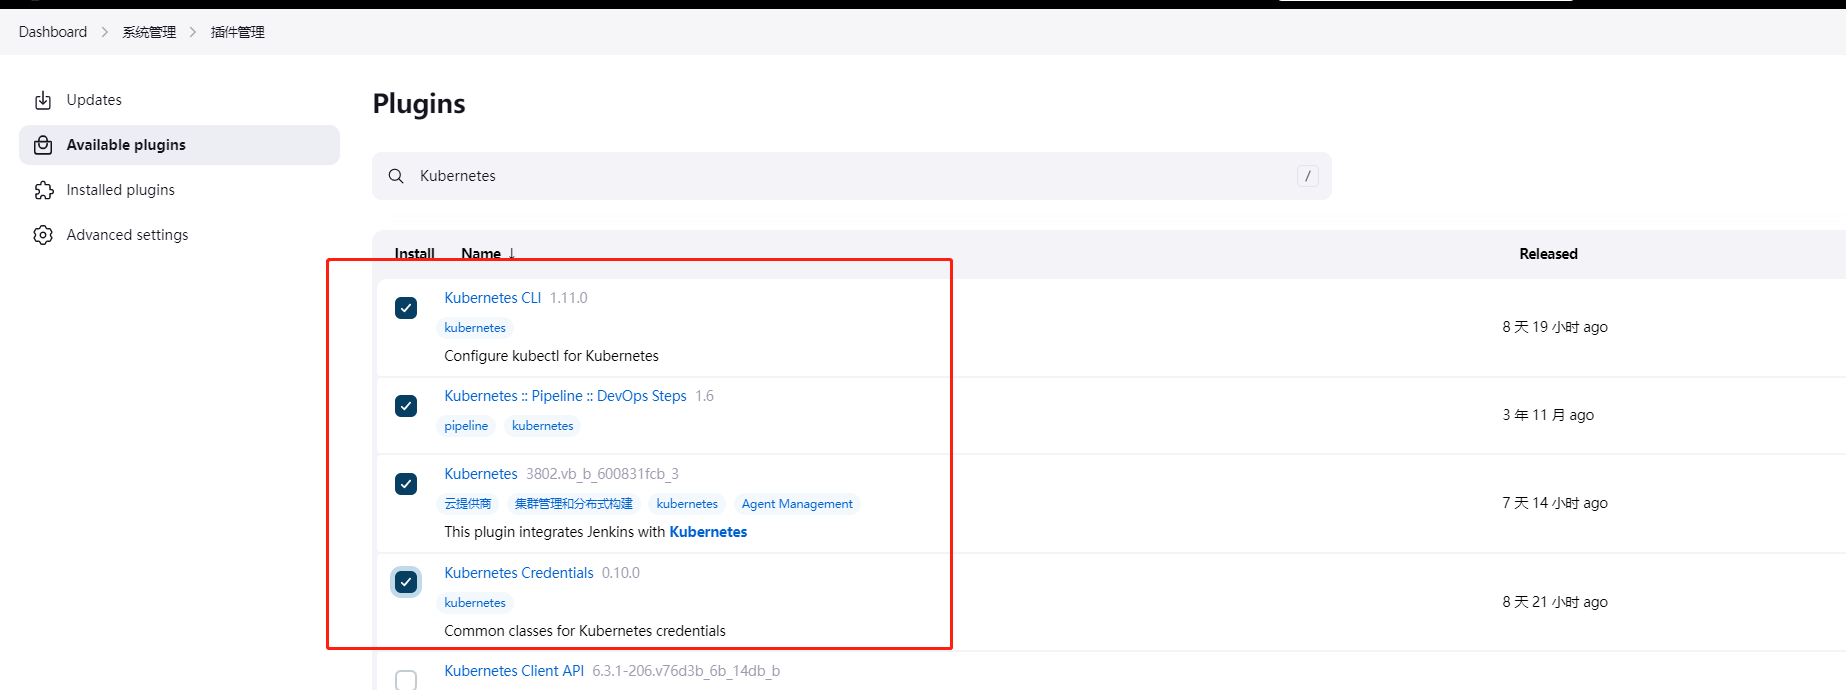Screen dimensions: 1846x690
Task: Click 'Configure kubectl for Kubernetes' description
Action: pos(551,356)
